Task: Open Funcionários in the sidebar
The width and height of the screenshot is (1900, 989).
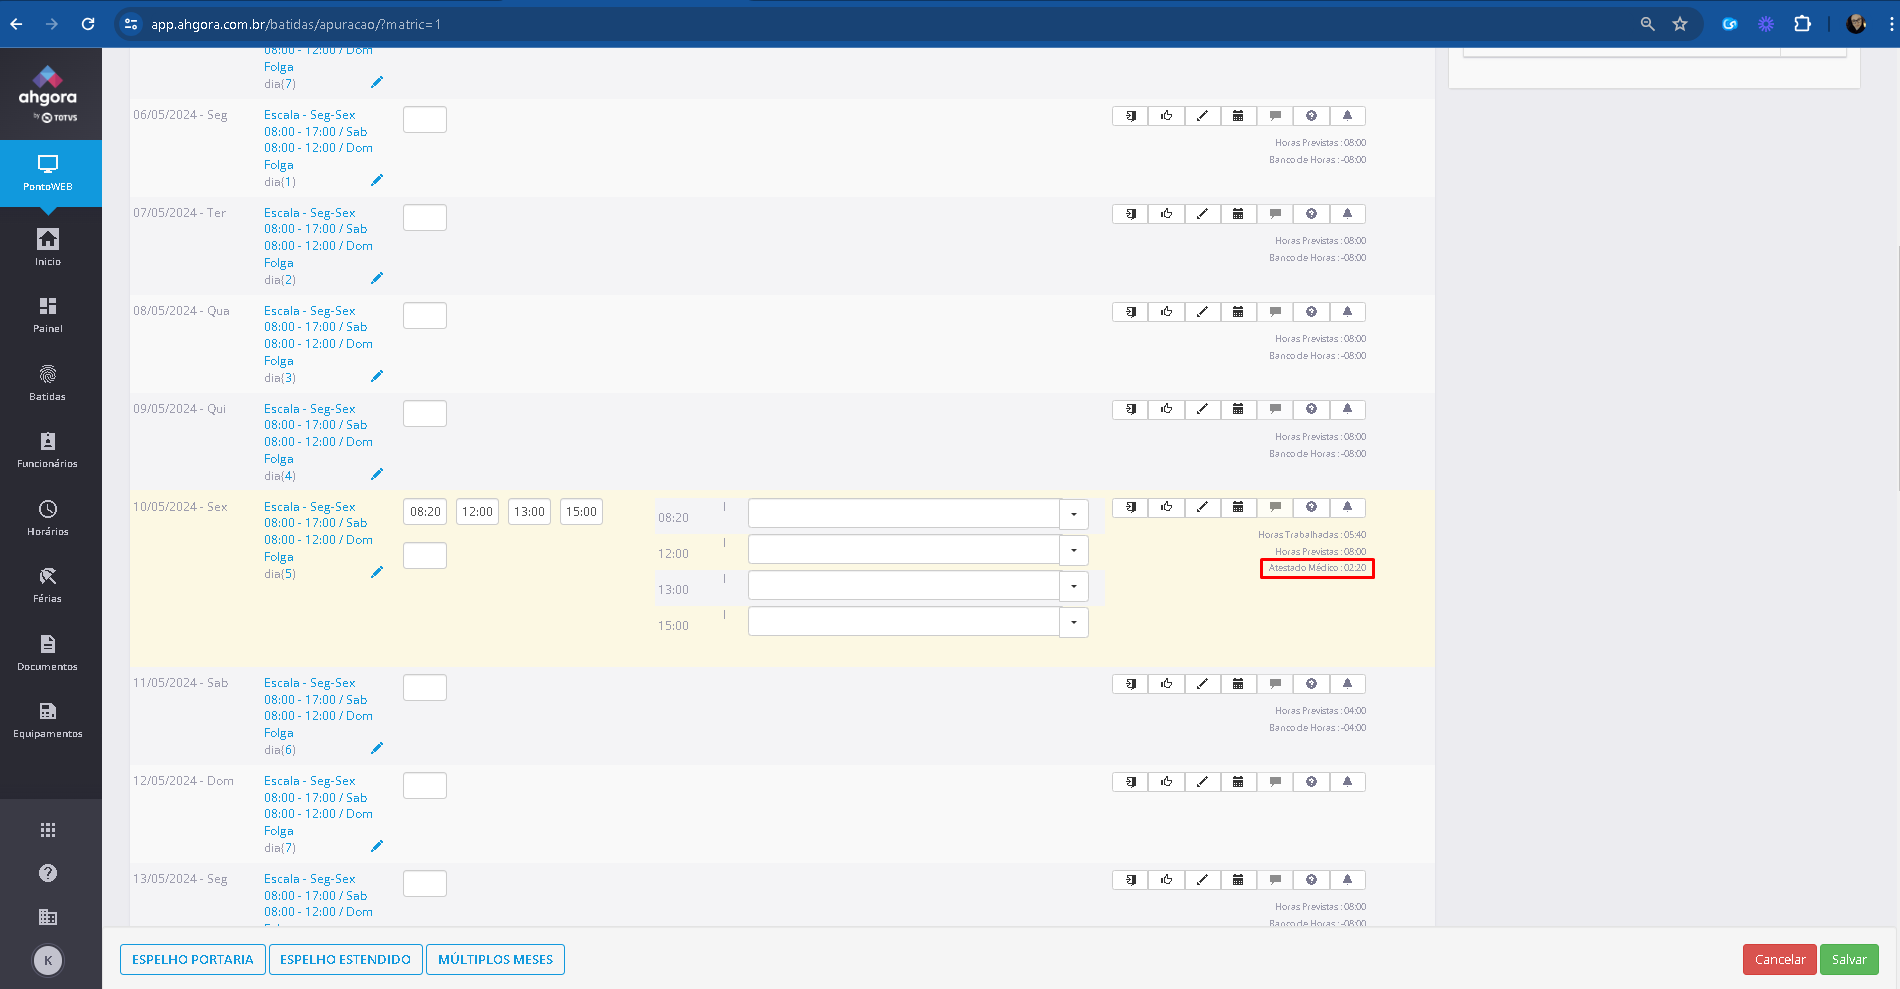Action: coord(48,449)
